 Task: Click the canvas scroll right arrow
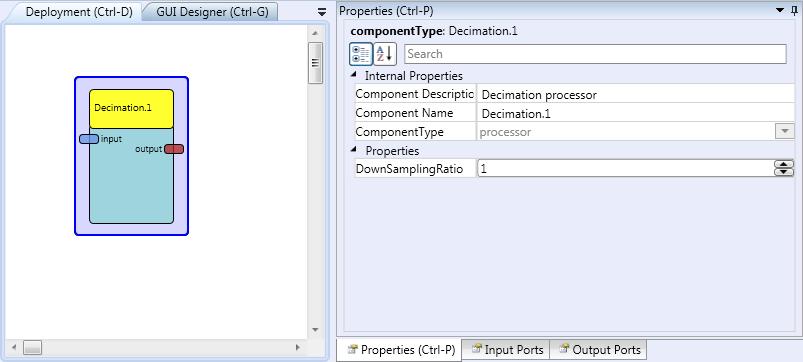click(298, 348)
